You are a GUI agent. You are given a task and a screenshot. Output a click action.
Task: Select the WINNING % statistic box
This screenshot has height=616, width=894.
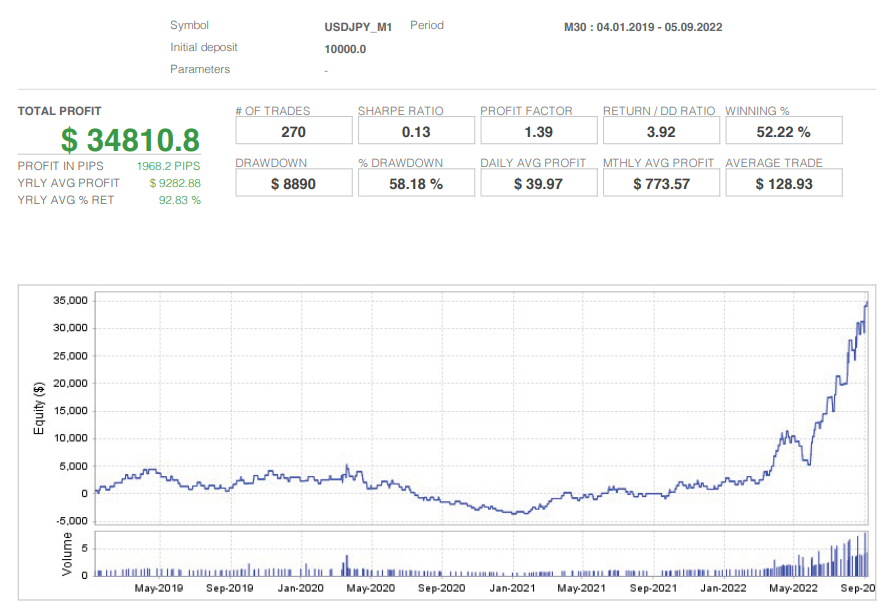point(784,130)
